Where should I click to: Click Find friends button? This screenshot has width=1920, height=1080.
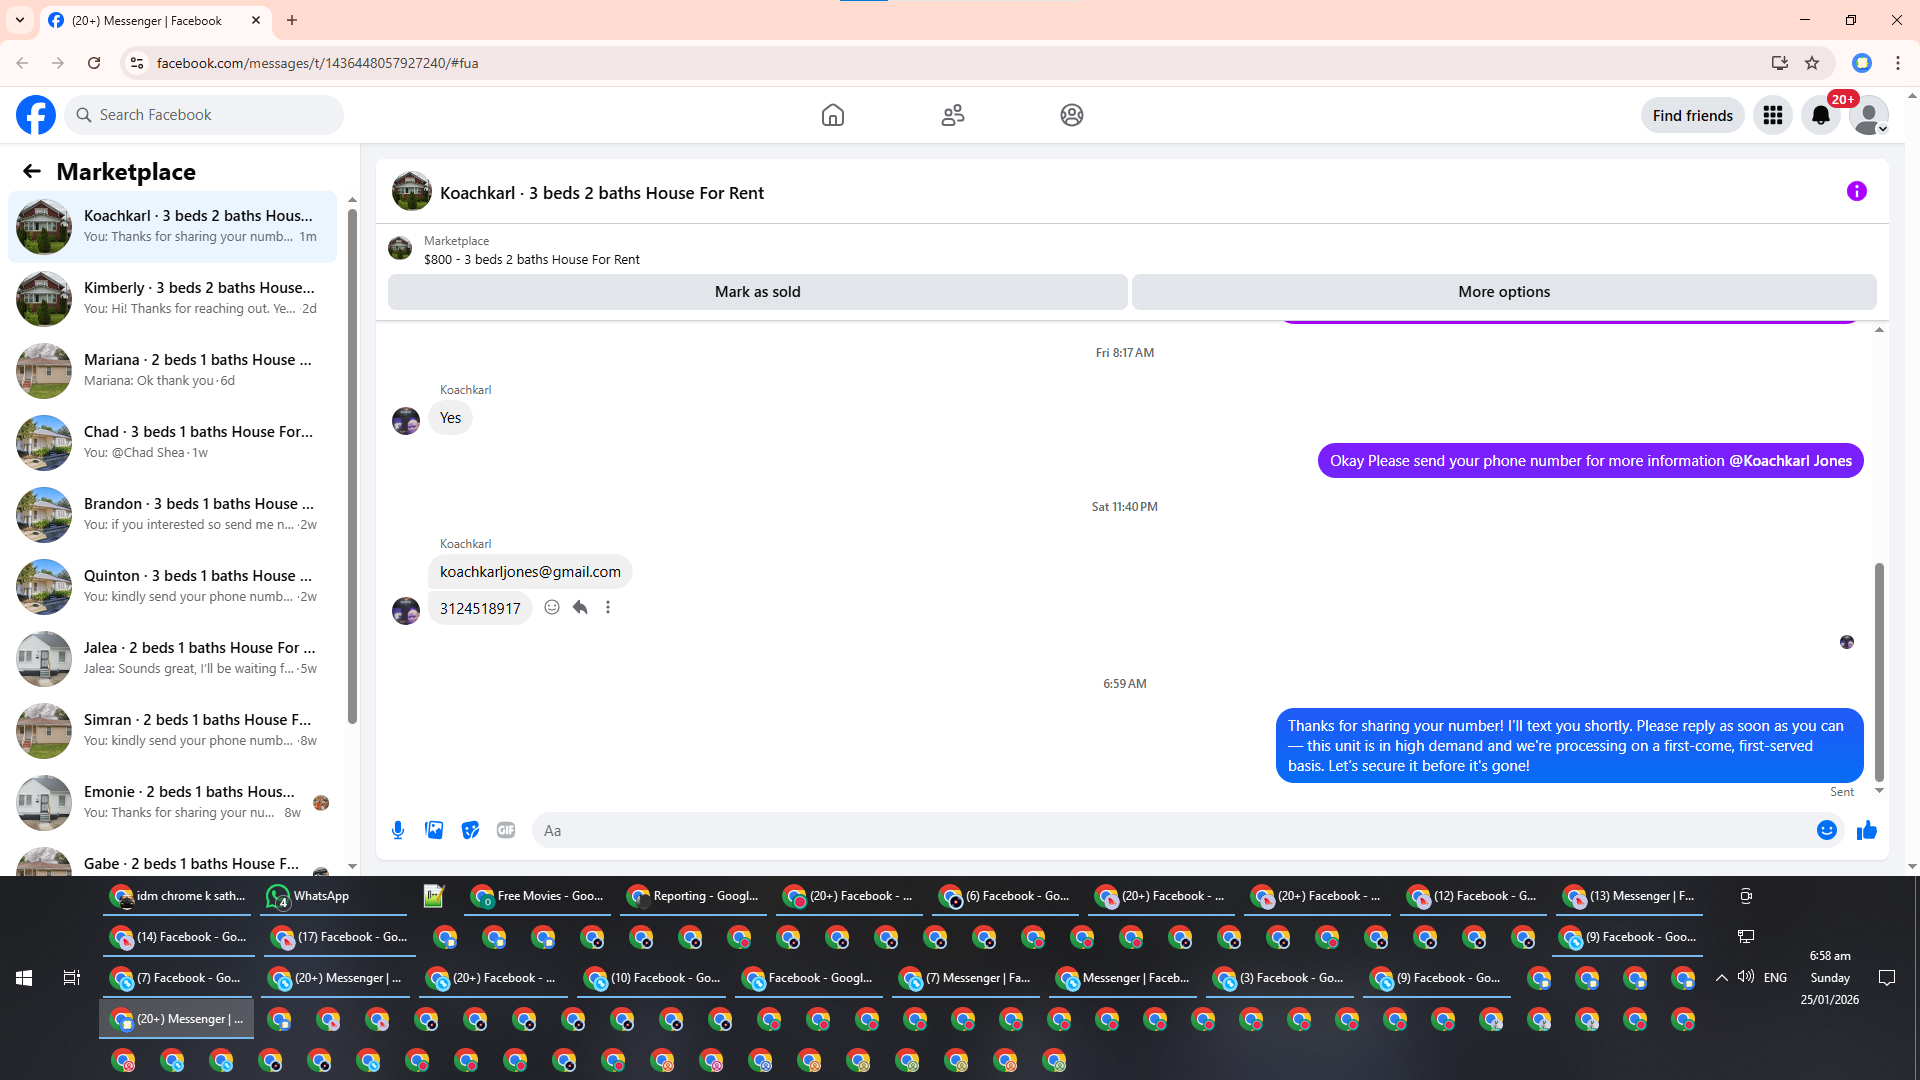(1693, 115)
